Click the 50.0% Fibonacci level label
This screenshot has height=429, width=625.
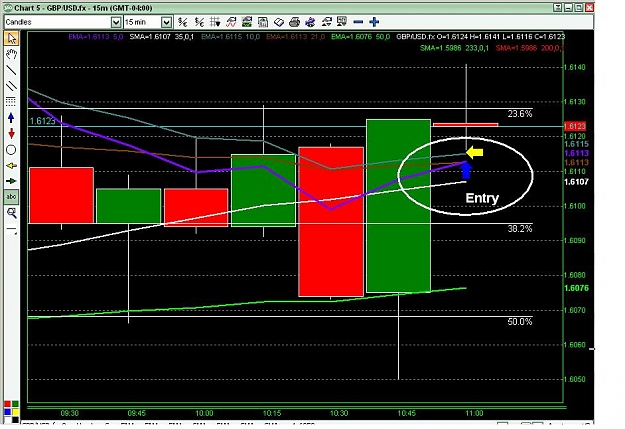[520, 322]
